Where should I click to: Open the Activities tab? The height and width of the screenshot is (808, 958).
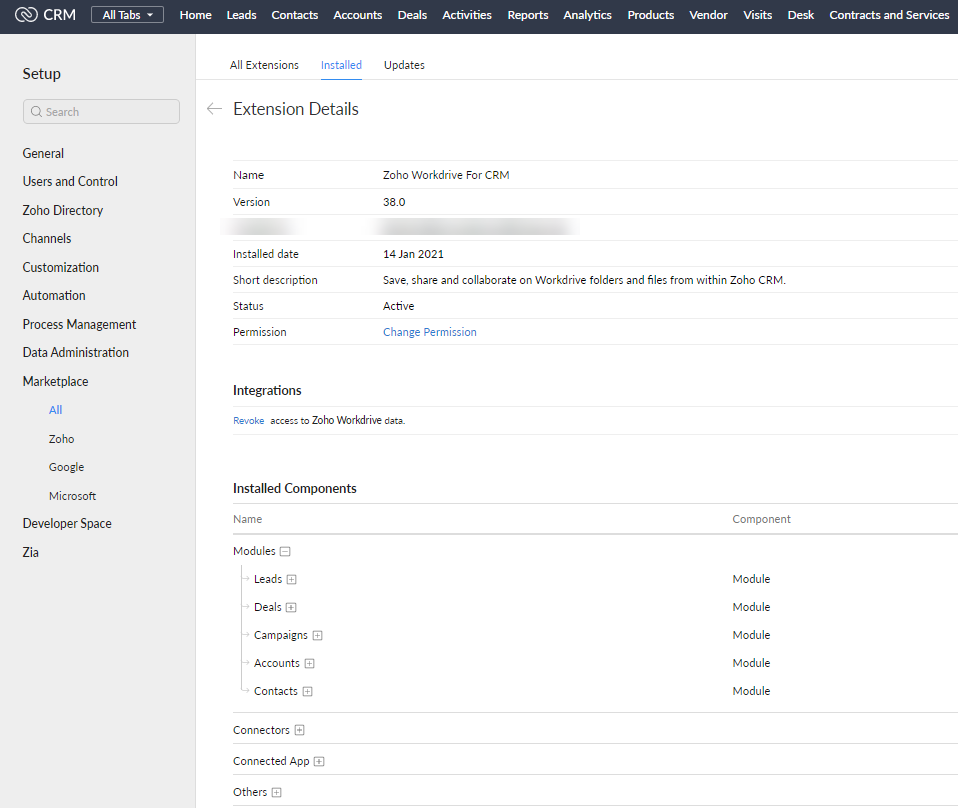[467, 15]
